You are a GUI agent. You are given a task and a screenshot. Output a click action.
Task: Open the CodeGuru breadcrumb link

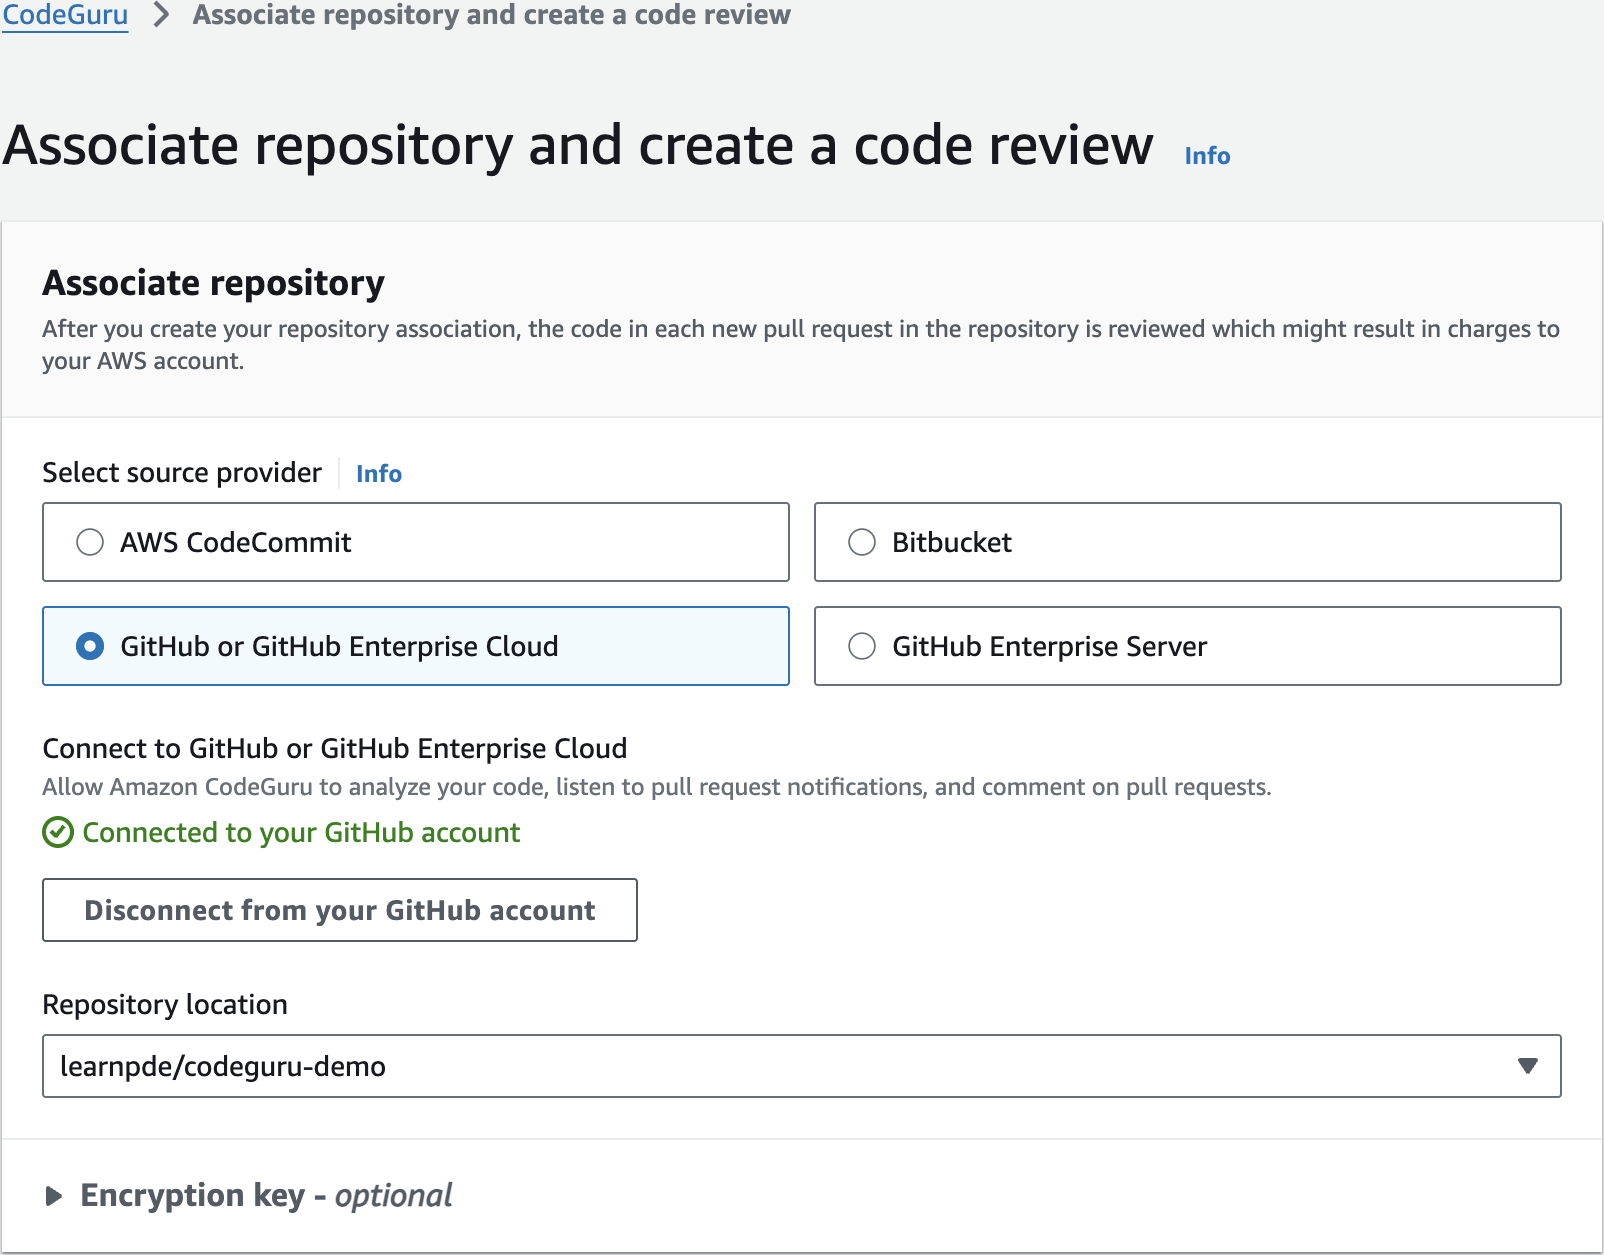(65, 16)
